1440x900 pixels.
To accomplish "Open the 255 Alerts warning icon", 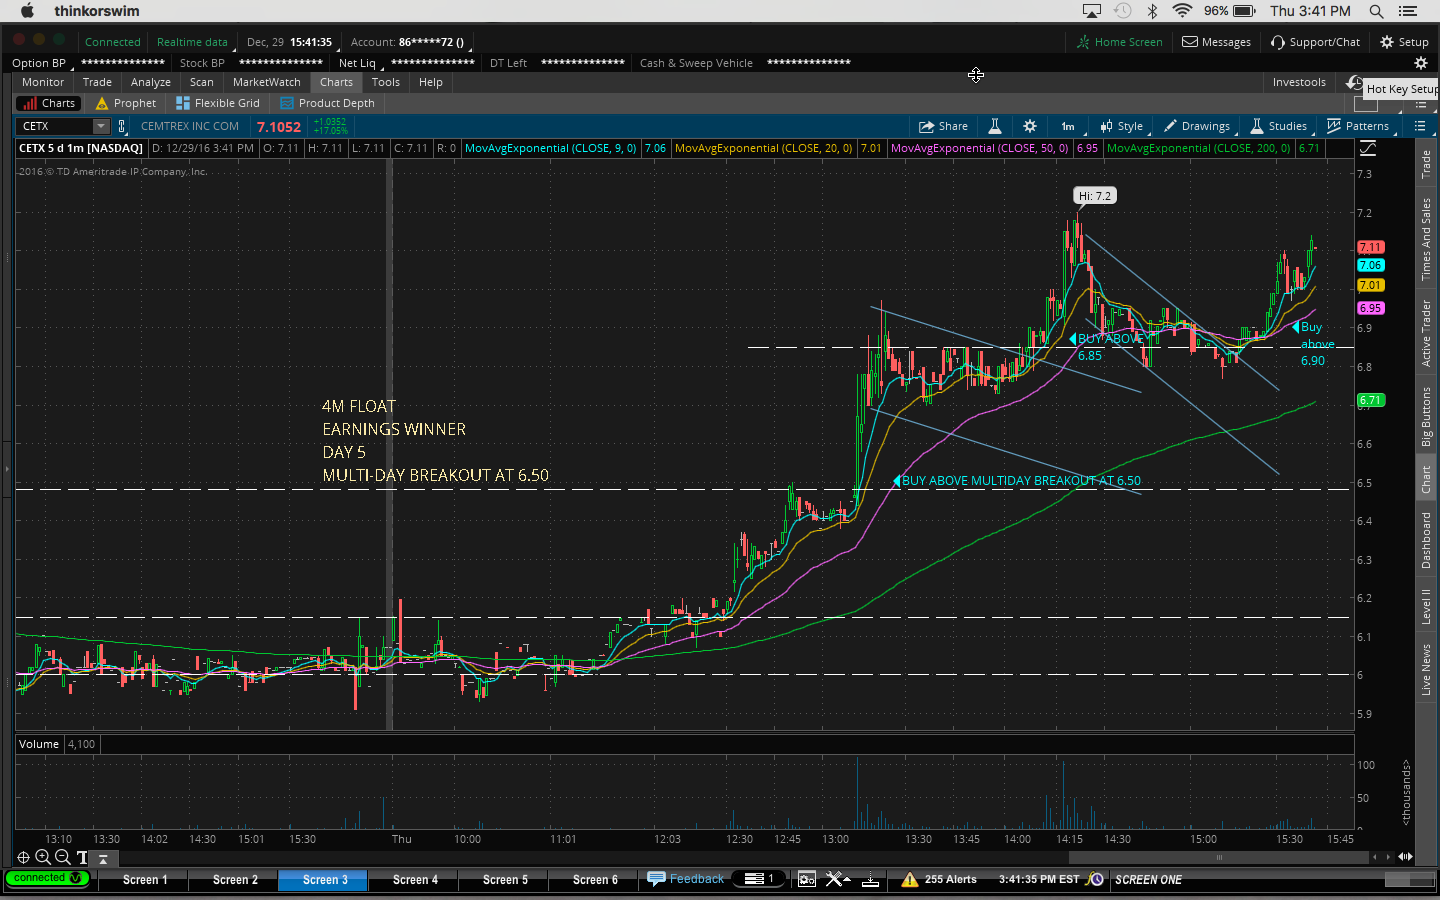I will point(909,879).
